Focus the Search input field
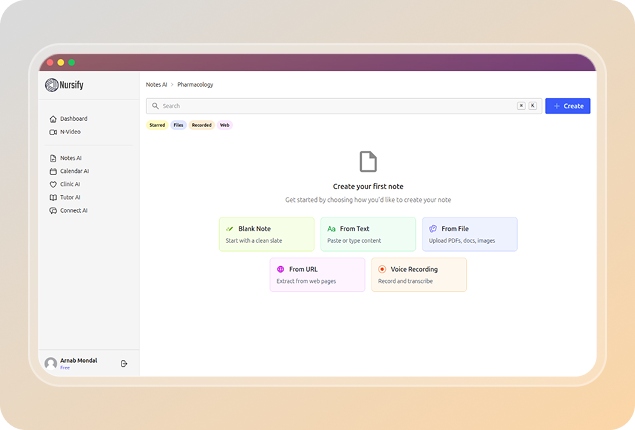The width and height of the screenshot is (635, 430). [330, 106]
